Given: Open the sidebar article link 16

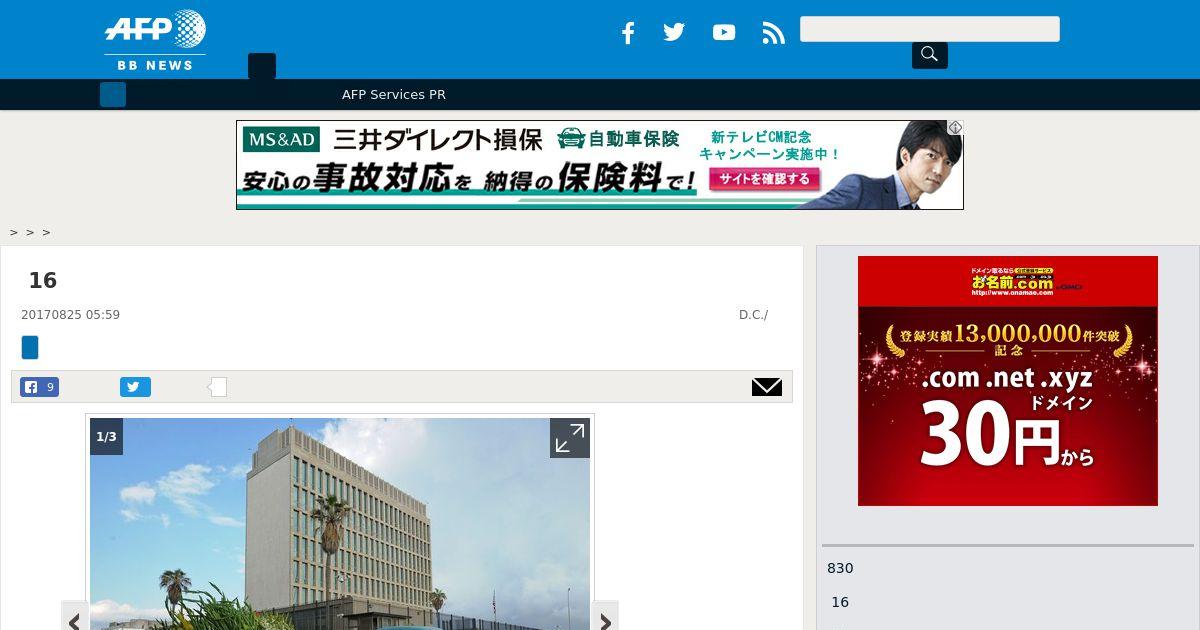Looking at the screenshot, I should tap(840, 602).
